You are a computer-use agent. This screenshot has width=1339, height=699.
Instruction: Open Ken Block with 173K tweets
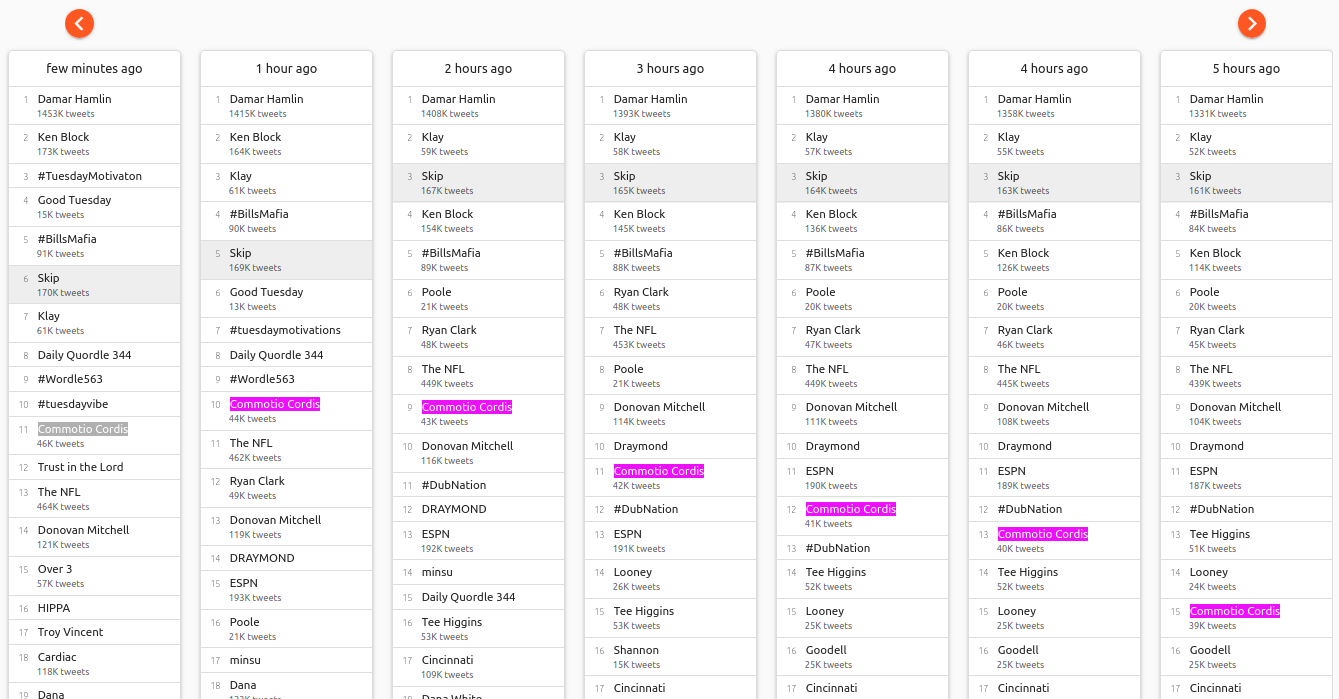(95, 144)
